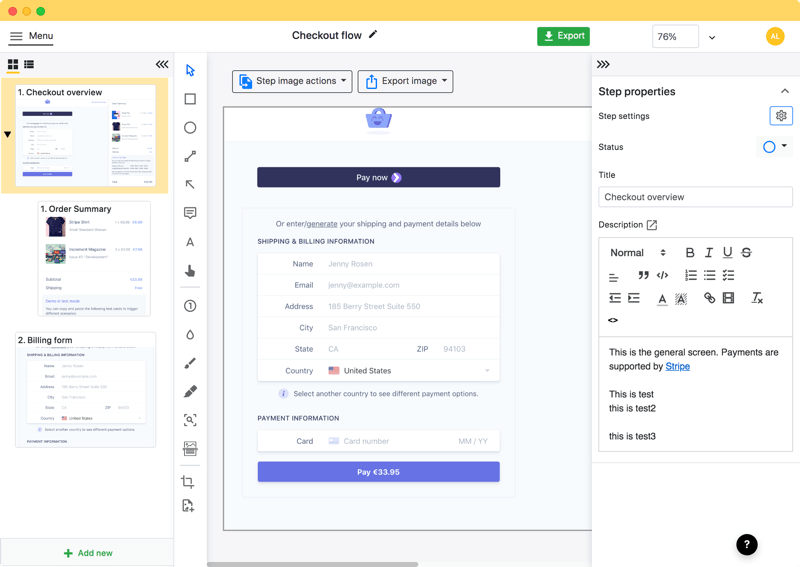Toggle bold formatting in description
Screen dimensions: 800x567
(689, 253)
